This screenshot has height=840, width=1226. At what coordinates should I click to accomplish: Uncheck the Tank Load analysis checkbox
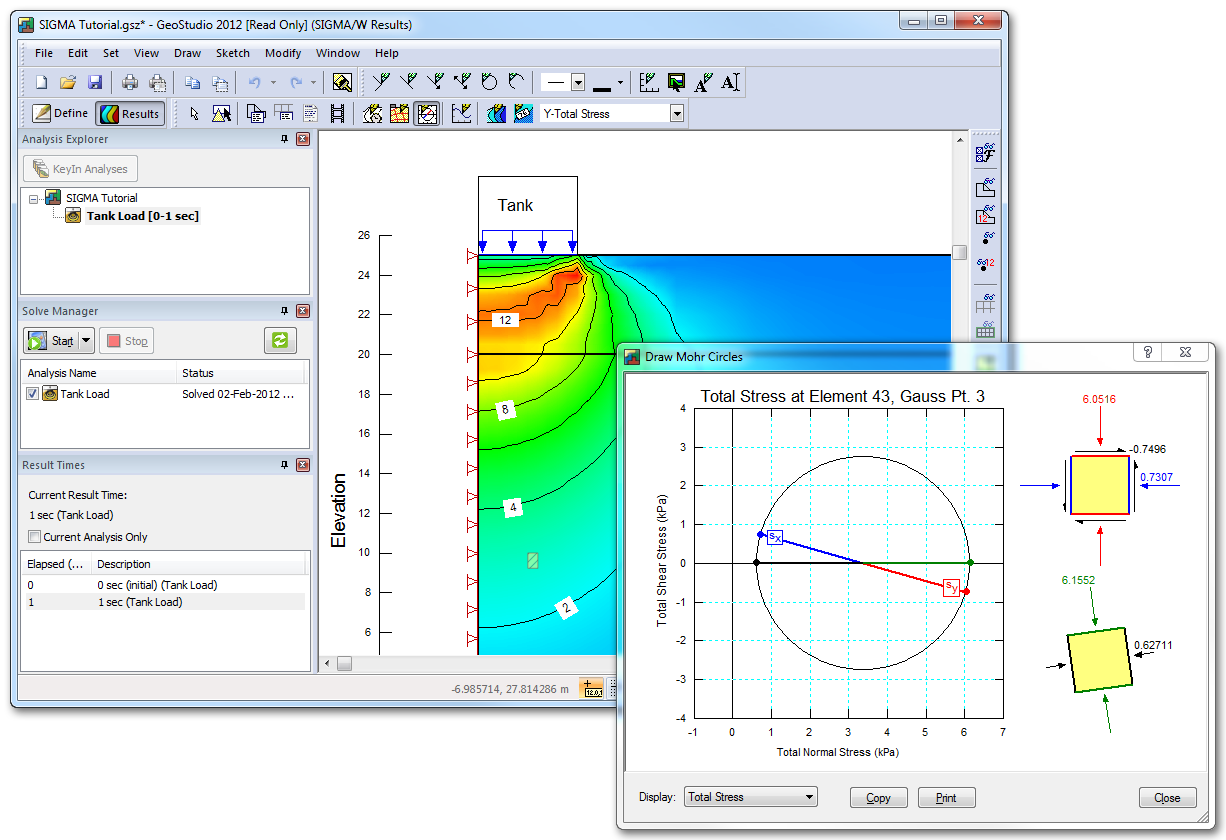coord(33,394)
